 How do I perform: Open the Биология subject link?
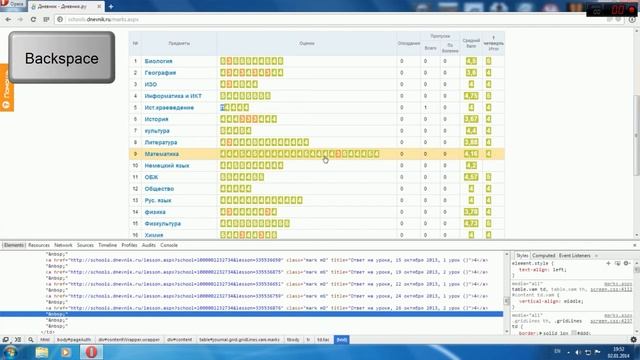tap(158, 61)
